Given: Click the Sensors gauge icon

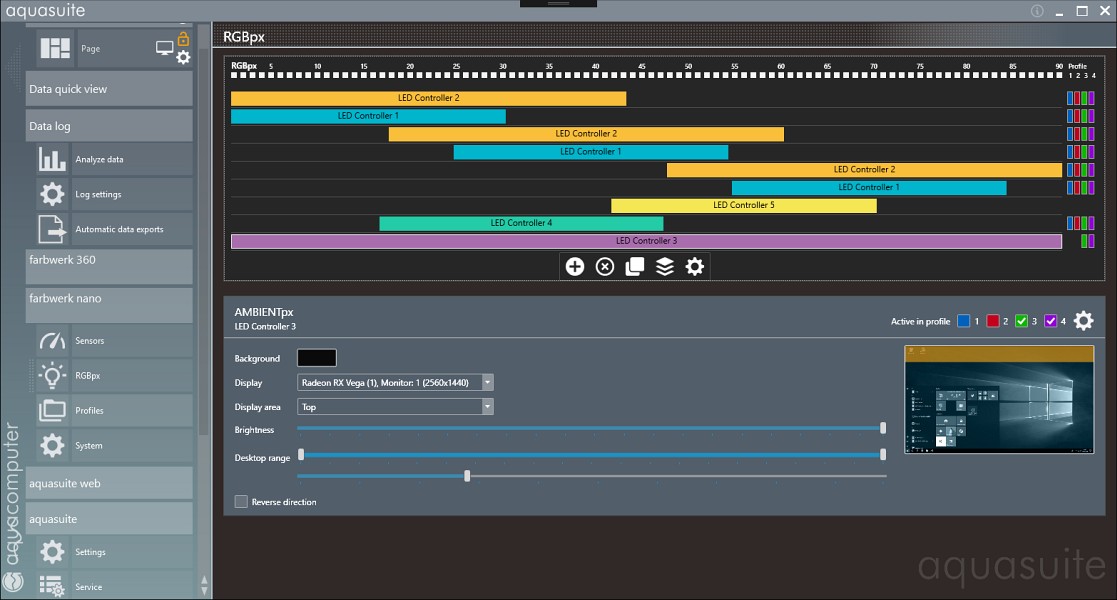Looking at the screenshot, I should point(52,341).
